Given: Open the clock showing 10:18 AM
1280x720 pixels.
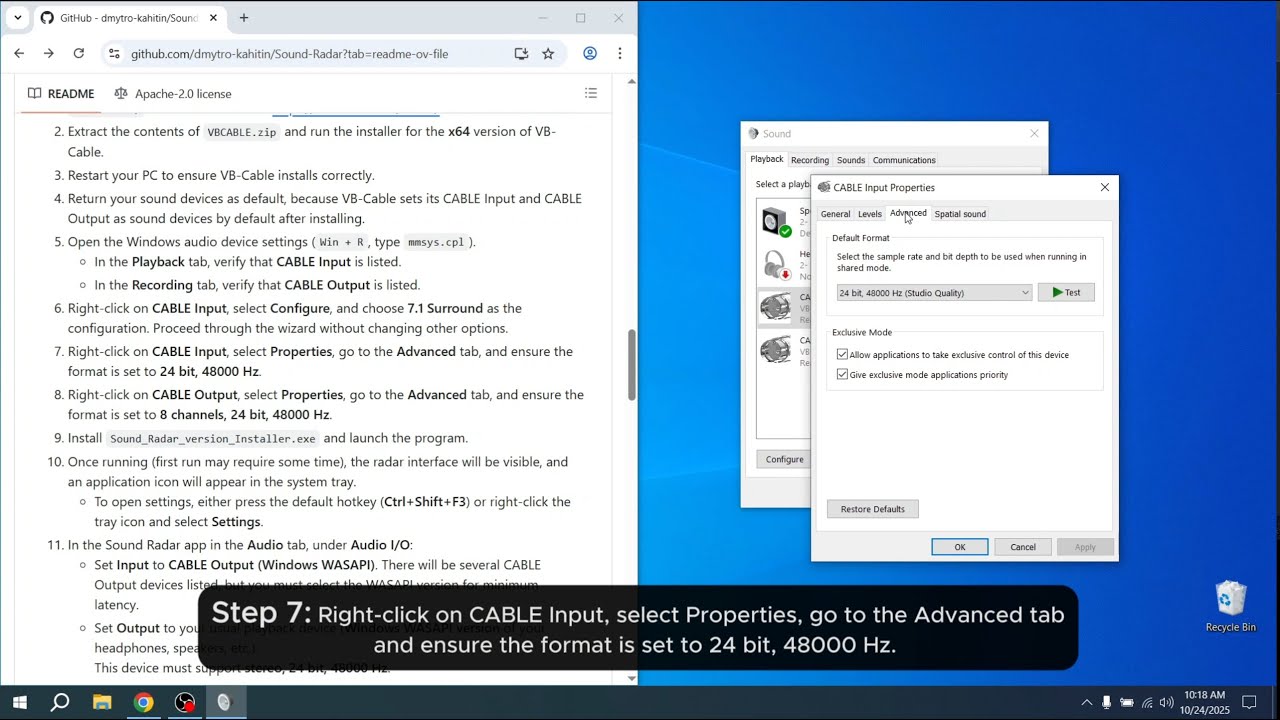Looking at the screenshot, I should click(1204, 702).
